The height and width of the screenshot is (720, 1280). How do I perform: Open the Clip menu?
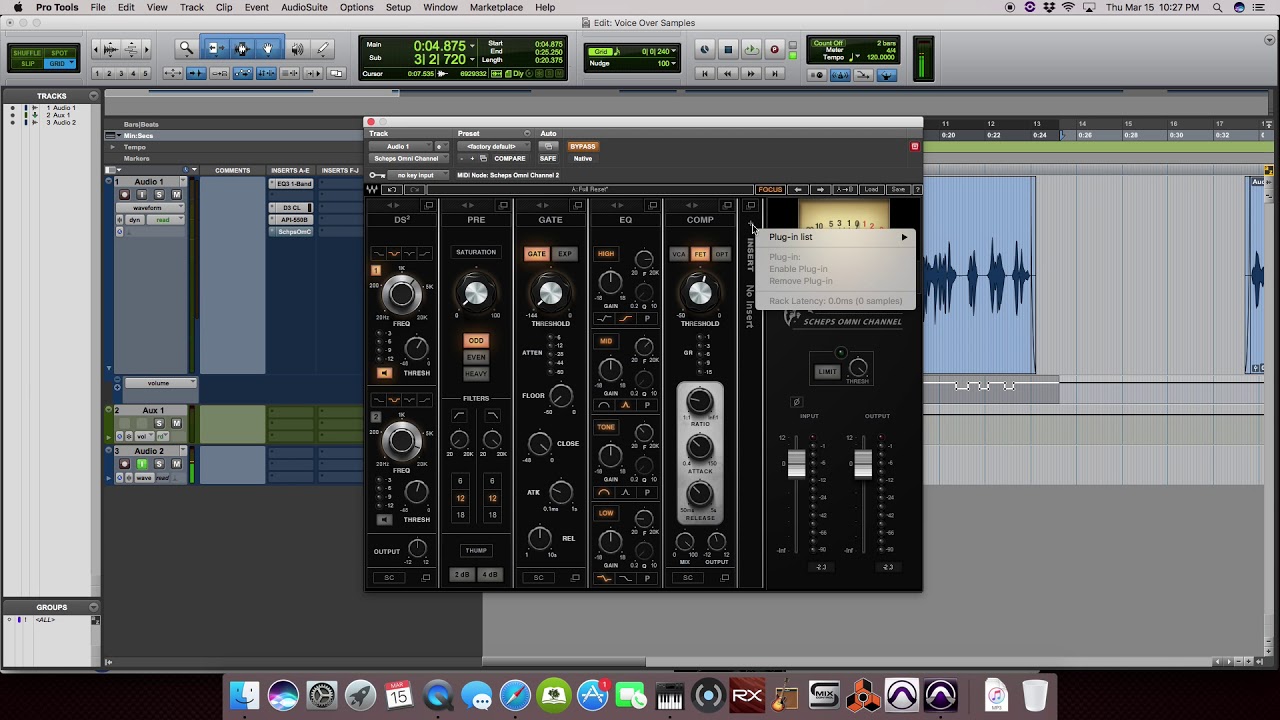[224, 7]
